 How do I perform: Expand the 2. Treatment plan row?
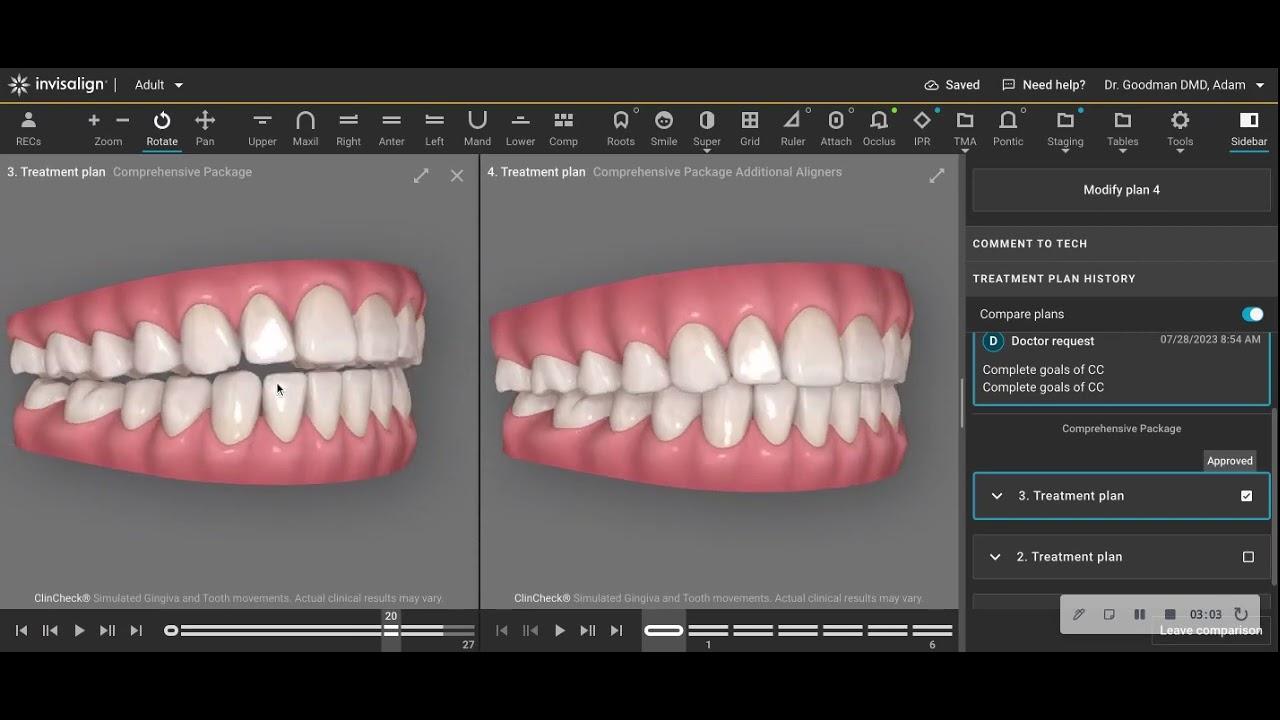pyautogui.click(x=995, y=557)
